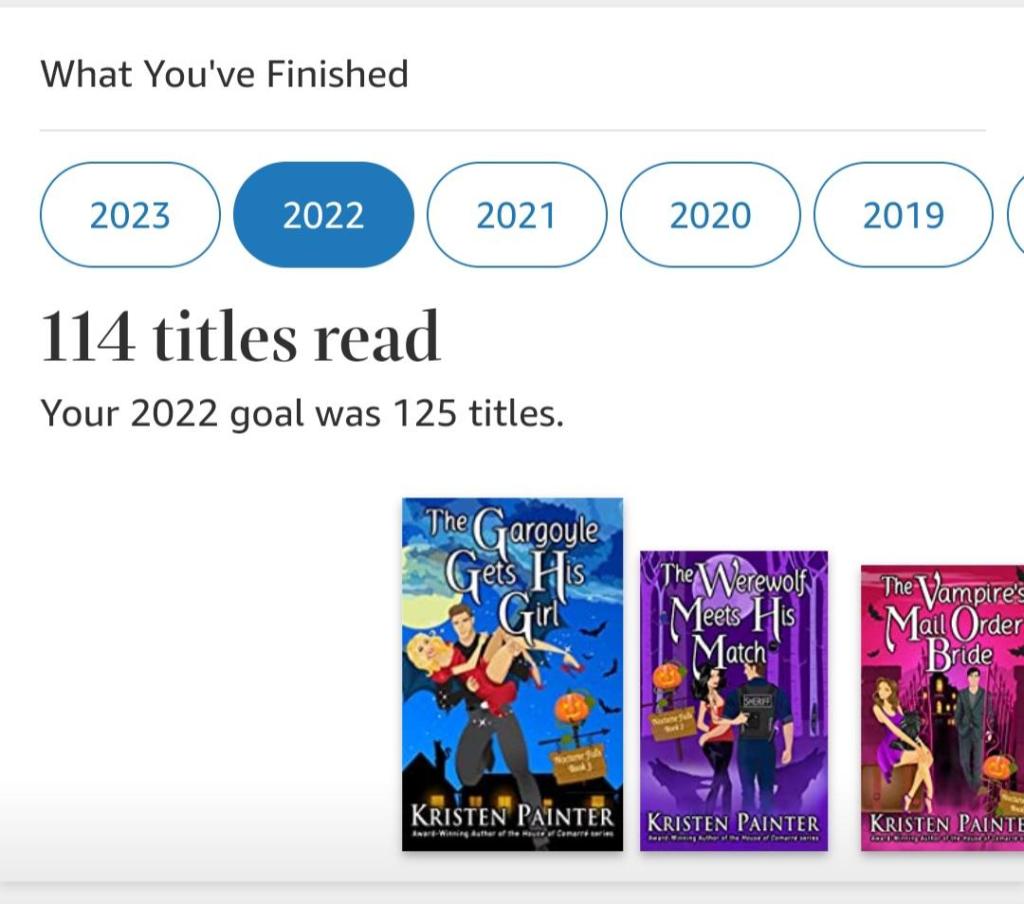Click the jack-o'-lantern on the Gargoyle cover
The height and width of the screenshot is (904, 1024).
[570, 707]
